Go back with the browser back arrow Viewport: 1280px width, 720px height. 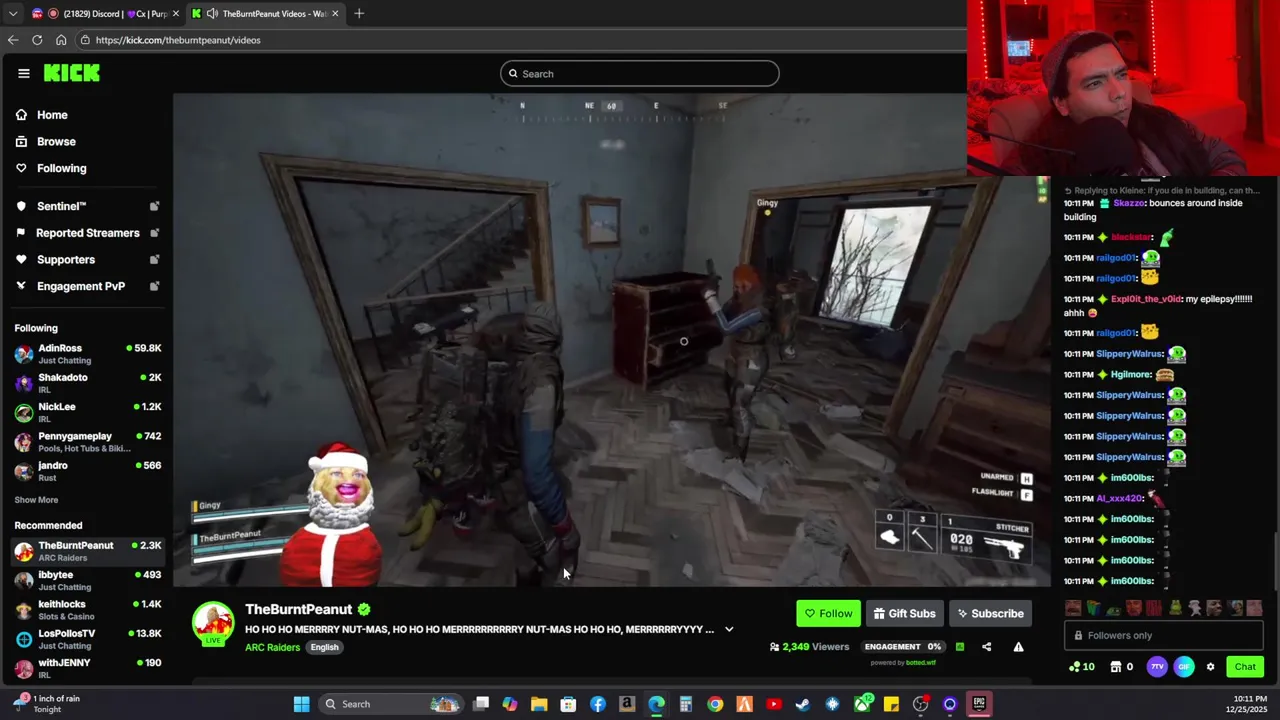(13, 40)
